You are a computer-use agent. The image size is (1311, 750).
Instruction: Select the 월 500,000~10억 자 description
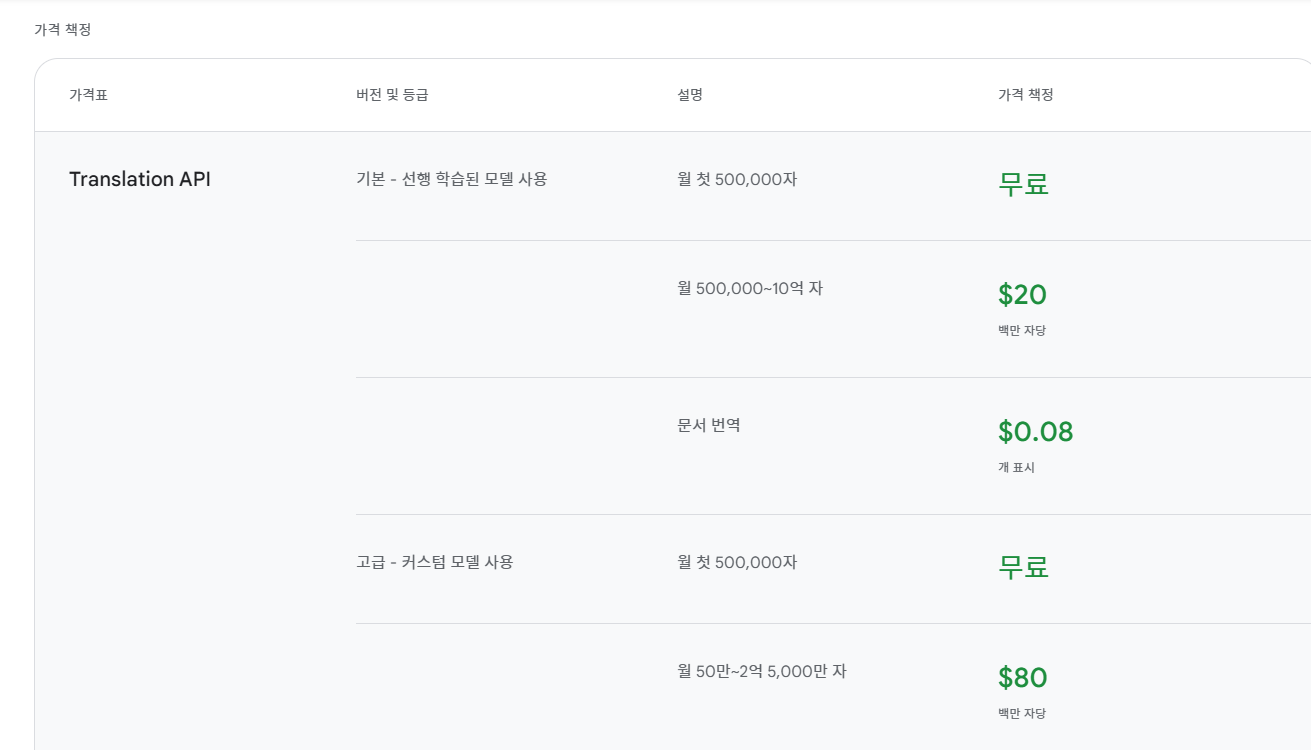point(750,288)
